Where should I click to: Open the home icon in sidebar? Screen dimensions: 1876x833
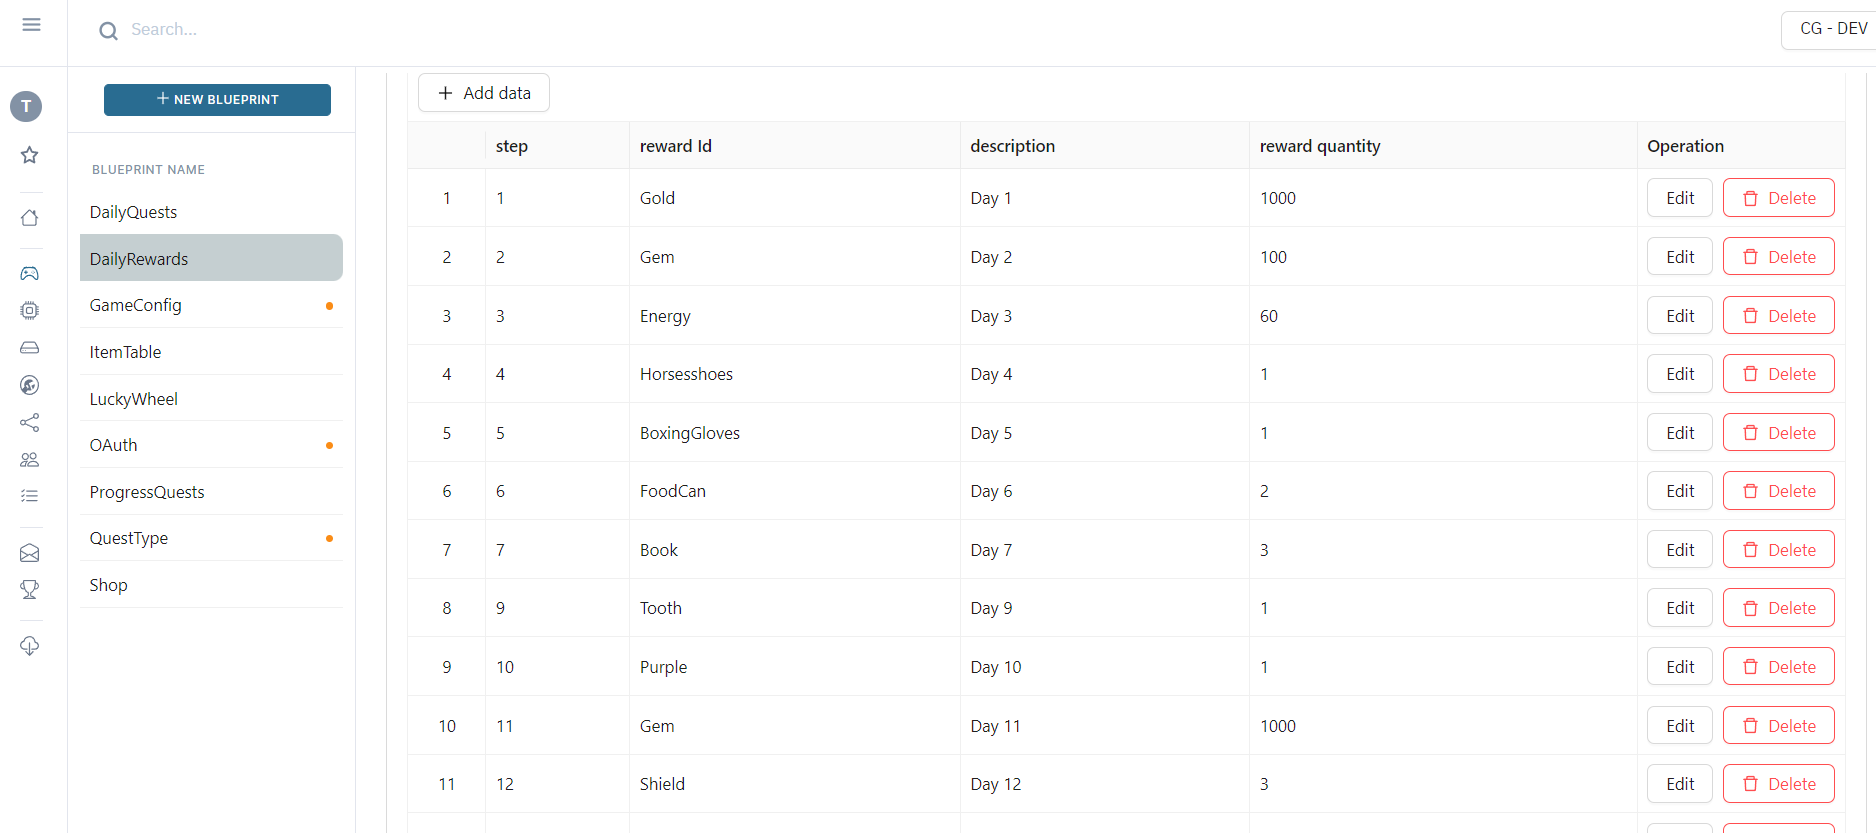30,218
